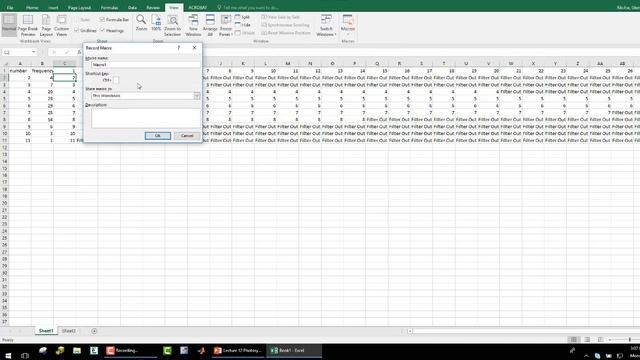This screenshot has height=360, width=640.
Task: Adjust the zoom slider in status bar
Action: pyautogui.click(x=629, y=340)
